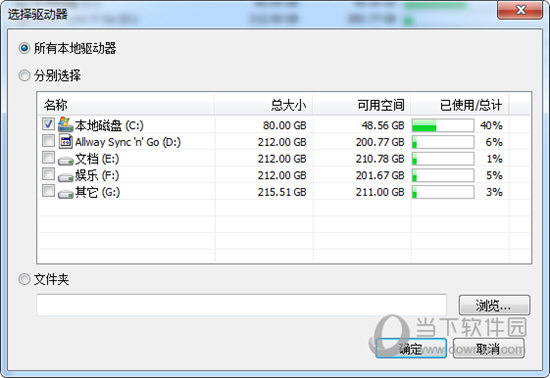Select the 分别选择 radio button
The image size is (550, 378).
(24, 75)
